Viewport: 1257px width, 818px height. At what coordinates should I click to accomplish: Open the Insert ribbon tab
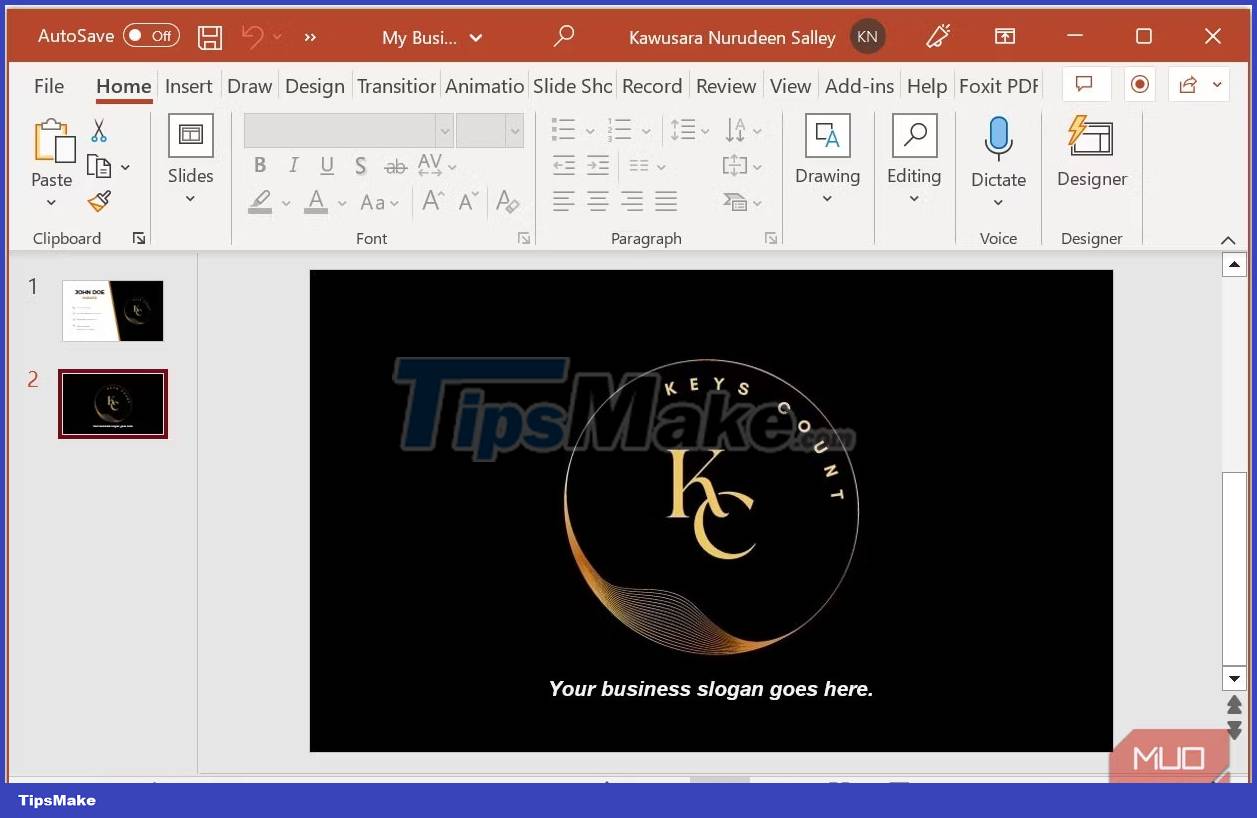[x=188, y=86]
